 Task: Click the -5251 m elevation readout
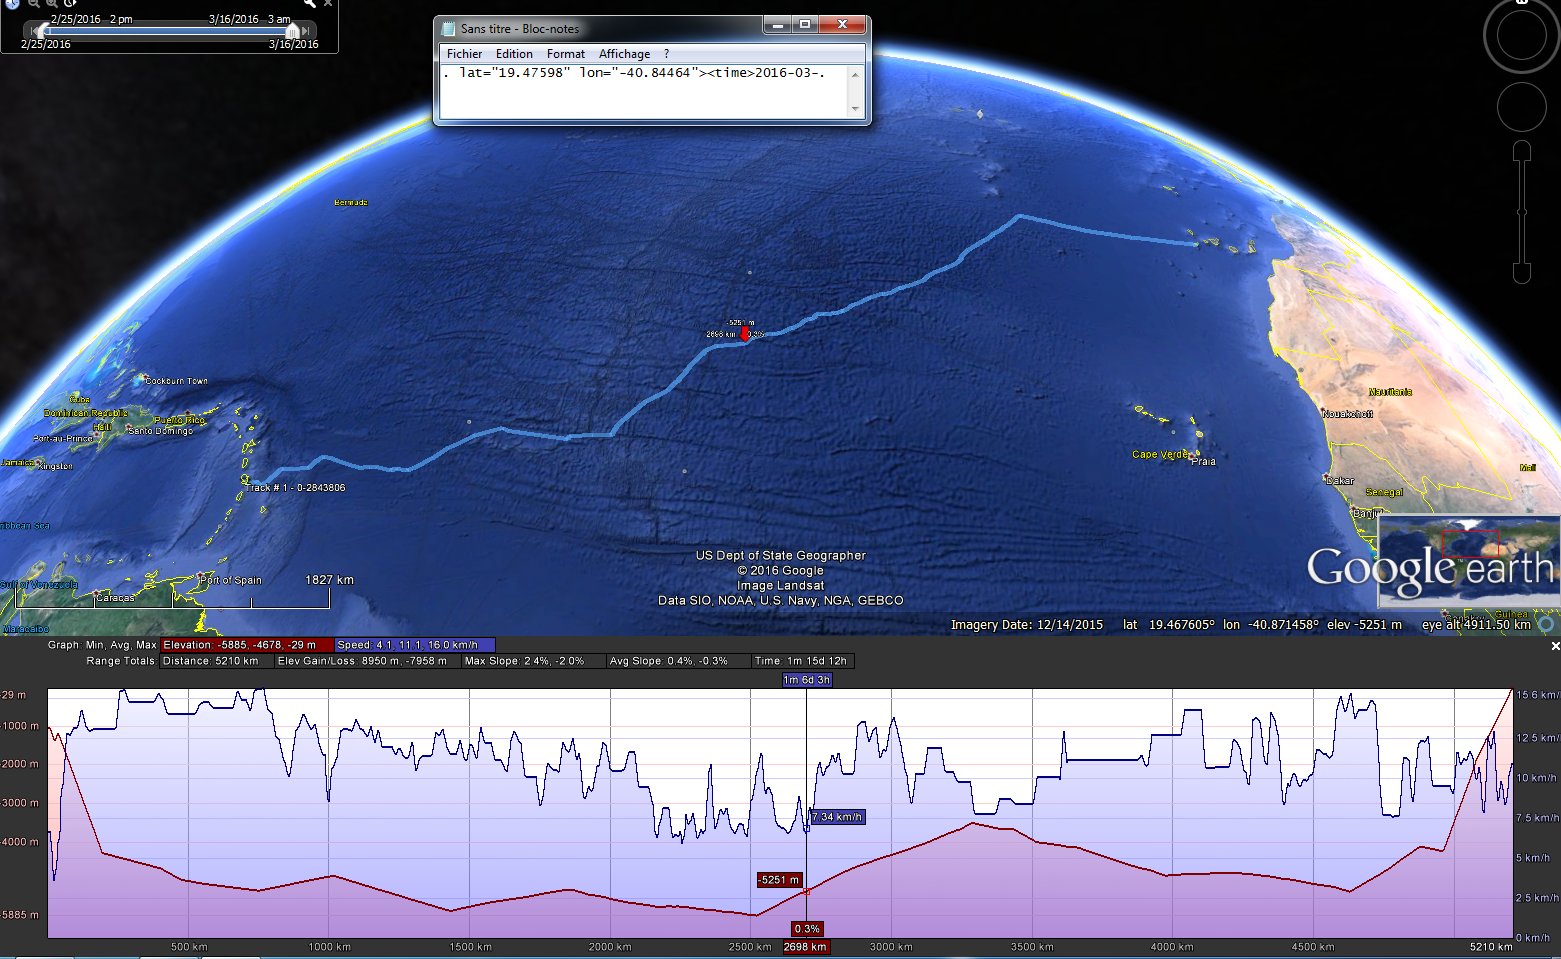point(779,880)
